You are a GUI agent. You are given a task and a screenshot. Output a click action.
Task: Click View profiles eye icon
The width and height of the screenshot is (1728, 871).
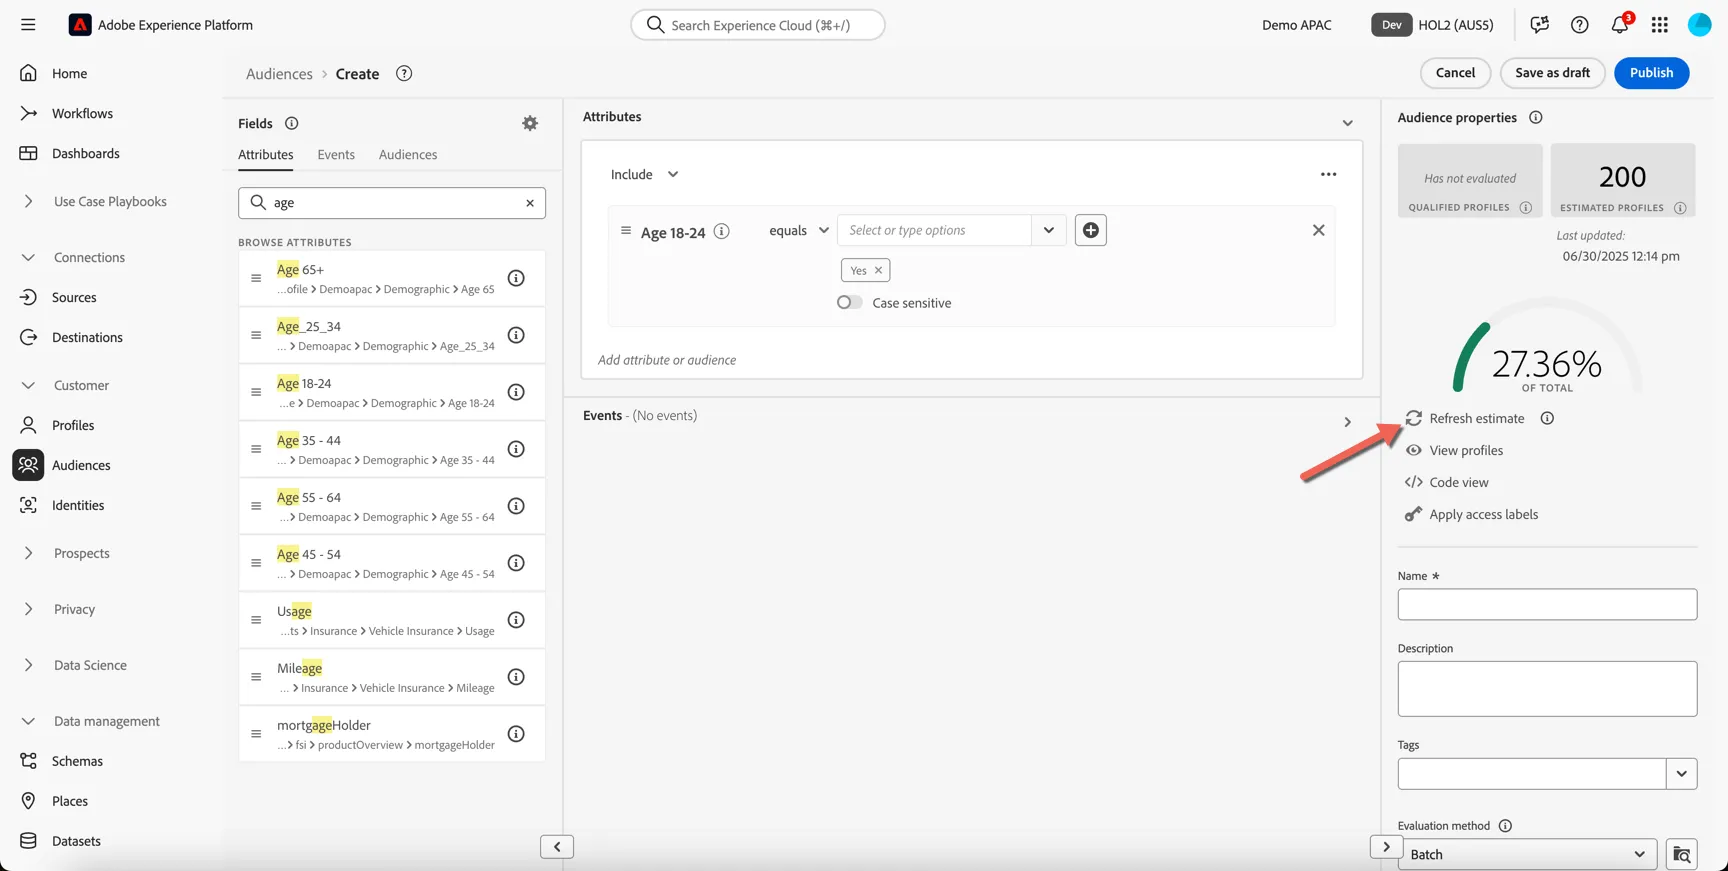point(1414,450)
